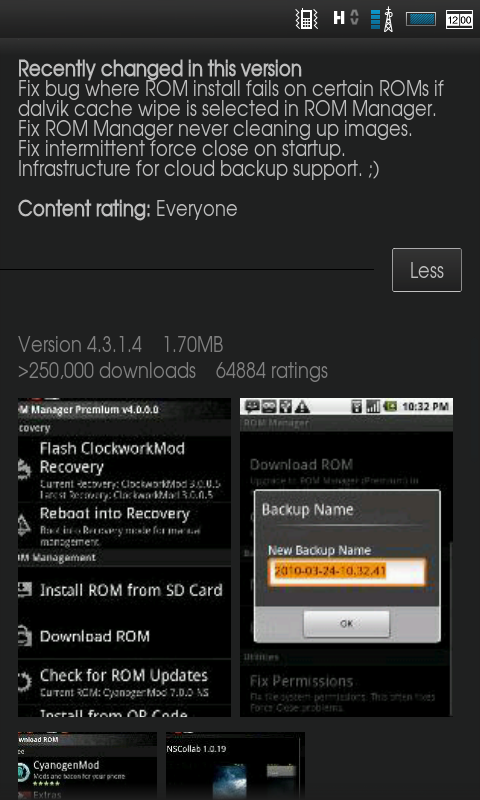Viewport: 480px width, 800px height.
Task: Tap the Install ROM from SD Card icon
Action: click(24, 589)
